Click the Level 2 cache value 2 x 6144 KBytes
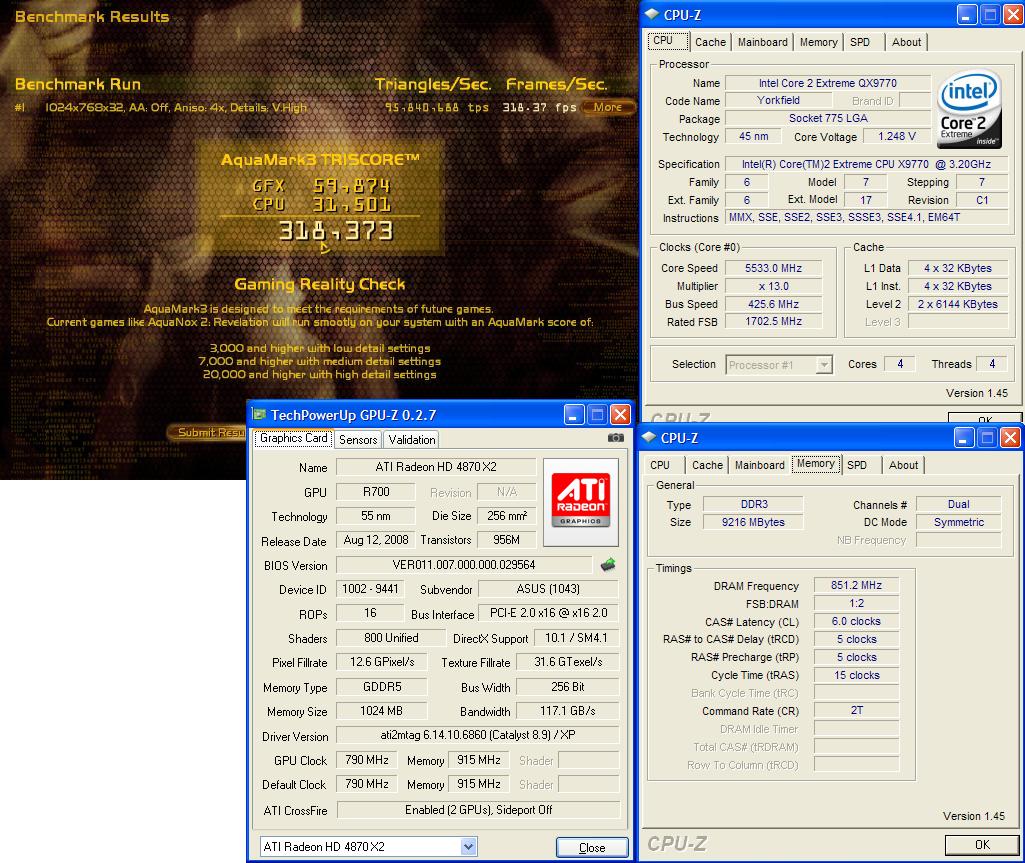 click(957, 304)
